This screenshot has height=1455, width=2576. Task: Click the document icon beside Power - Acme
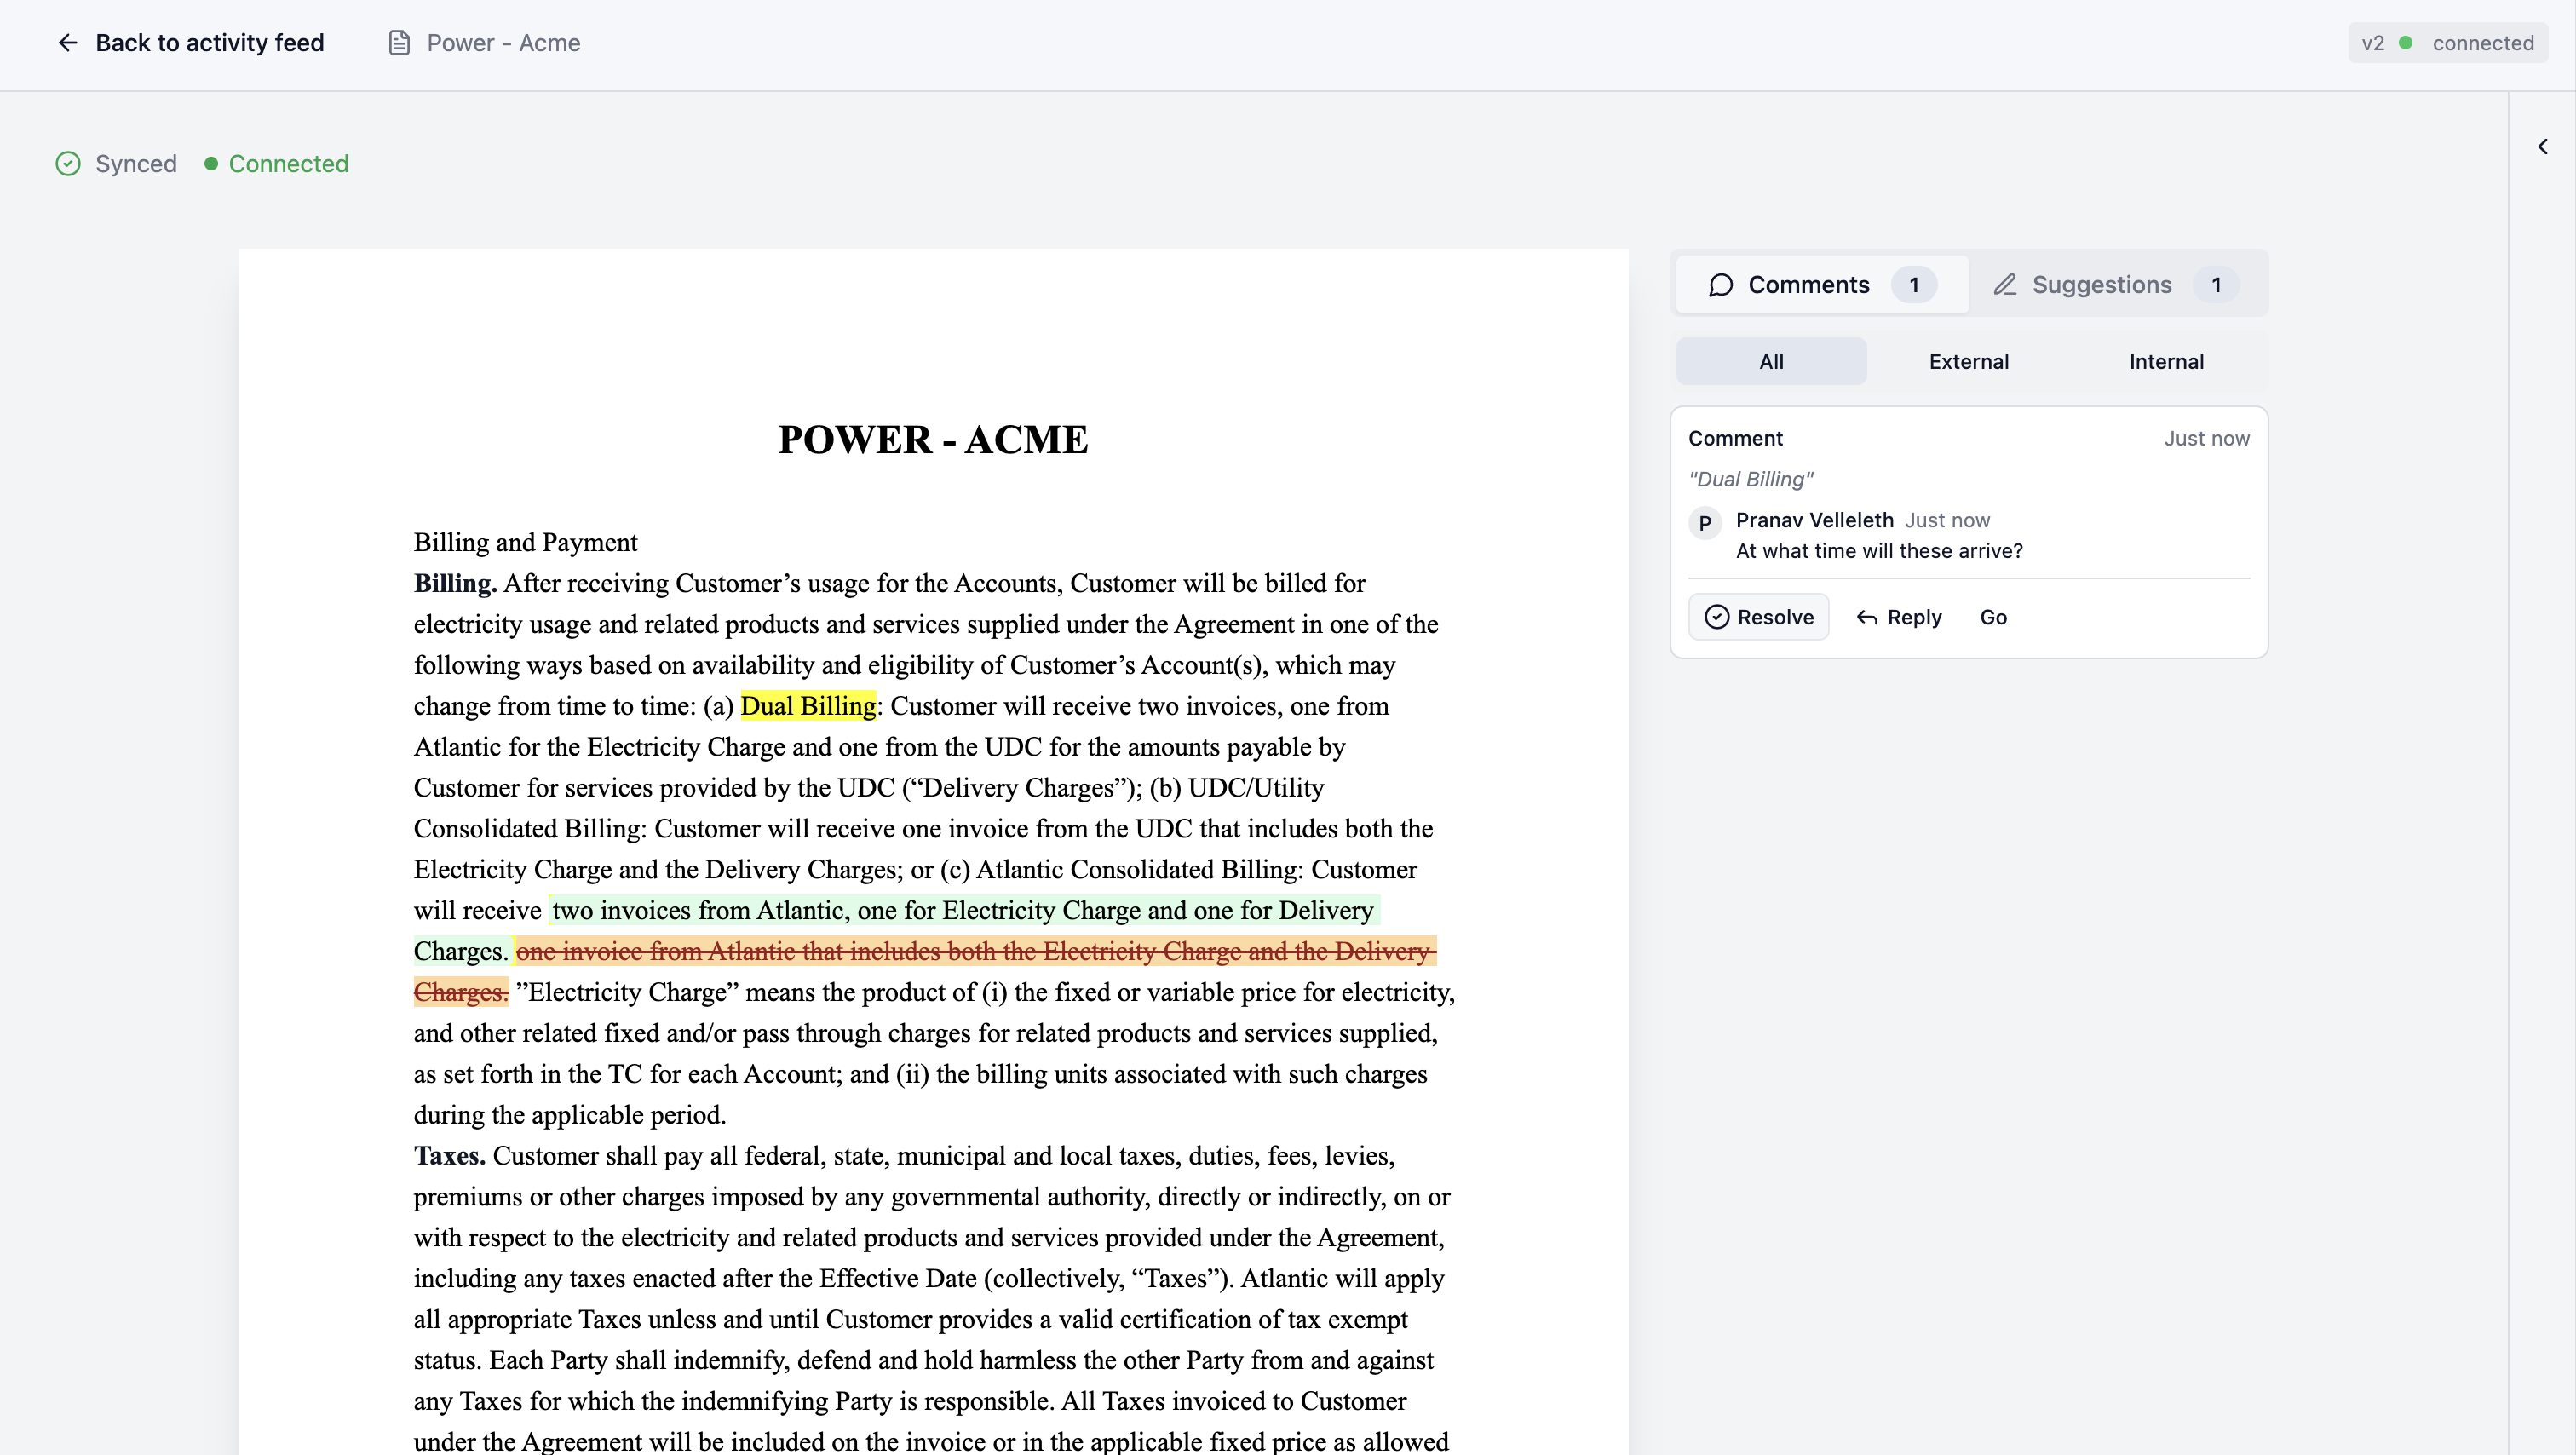click(399, 43)
